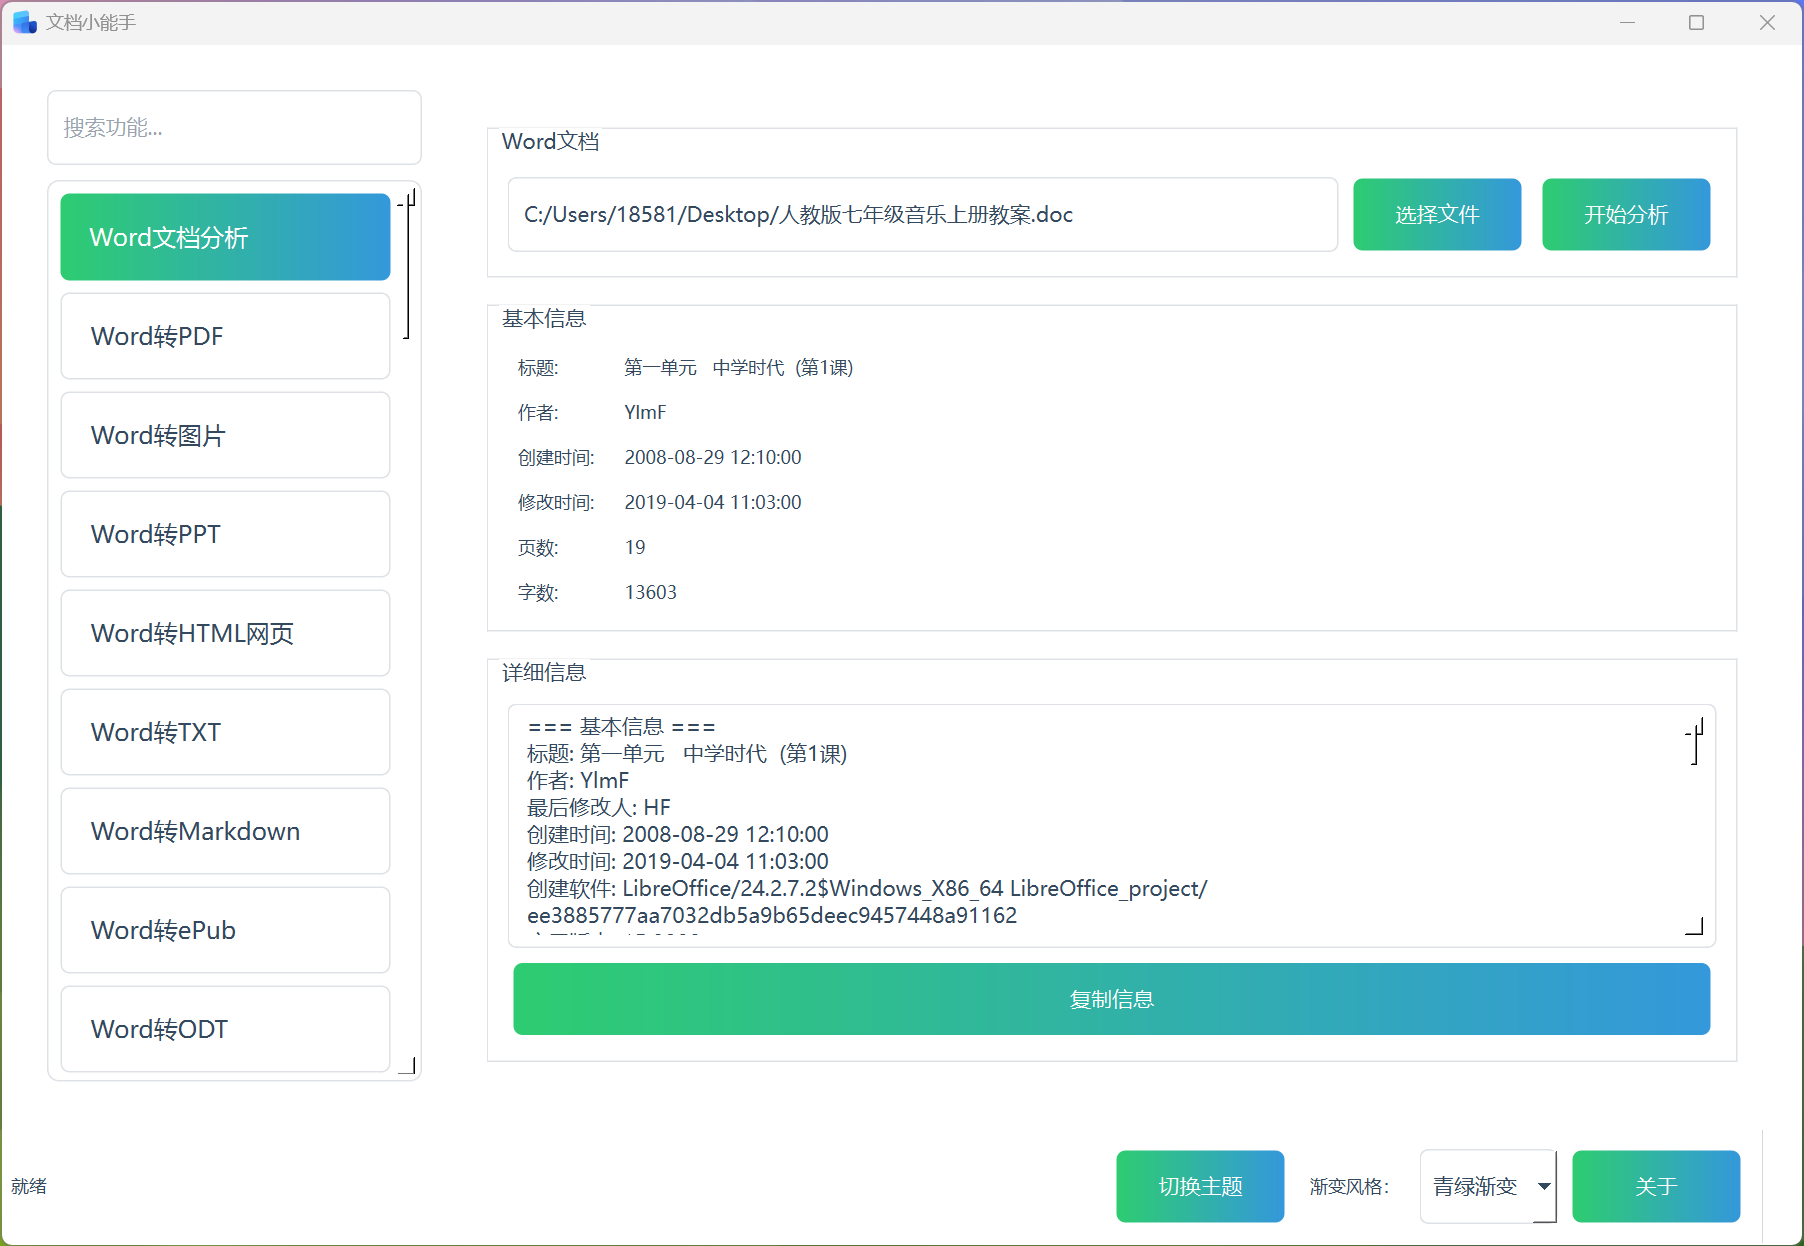Click the 切换主题 theme button

(1200, 1186)
